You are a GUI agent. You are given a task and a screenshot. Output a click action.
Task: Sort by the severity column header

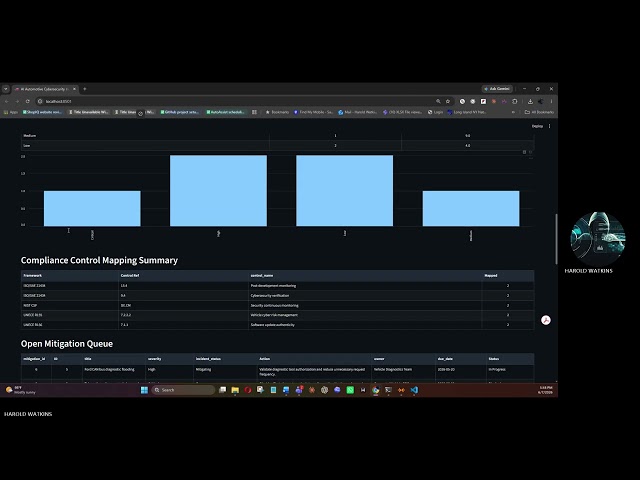coord(169,359)
